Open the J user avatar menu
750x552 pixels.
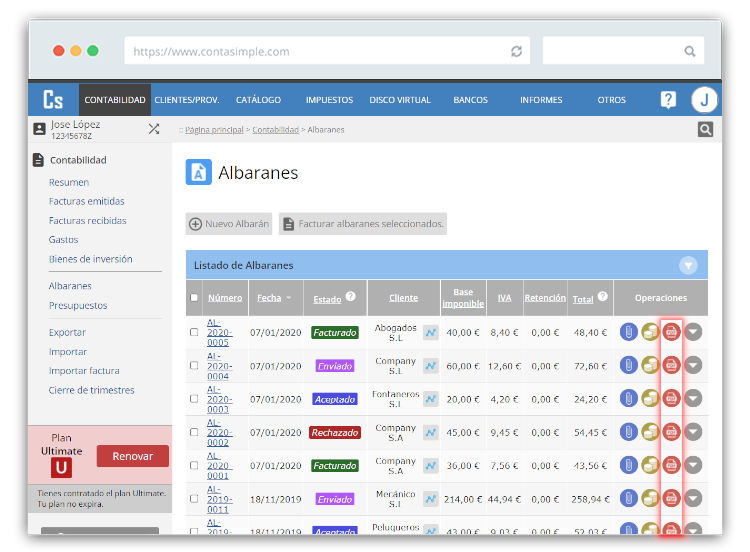704,99
